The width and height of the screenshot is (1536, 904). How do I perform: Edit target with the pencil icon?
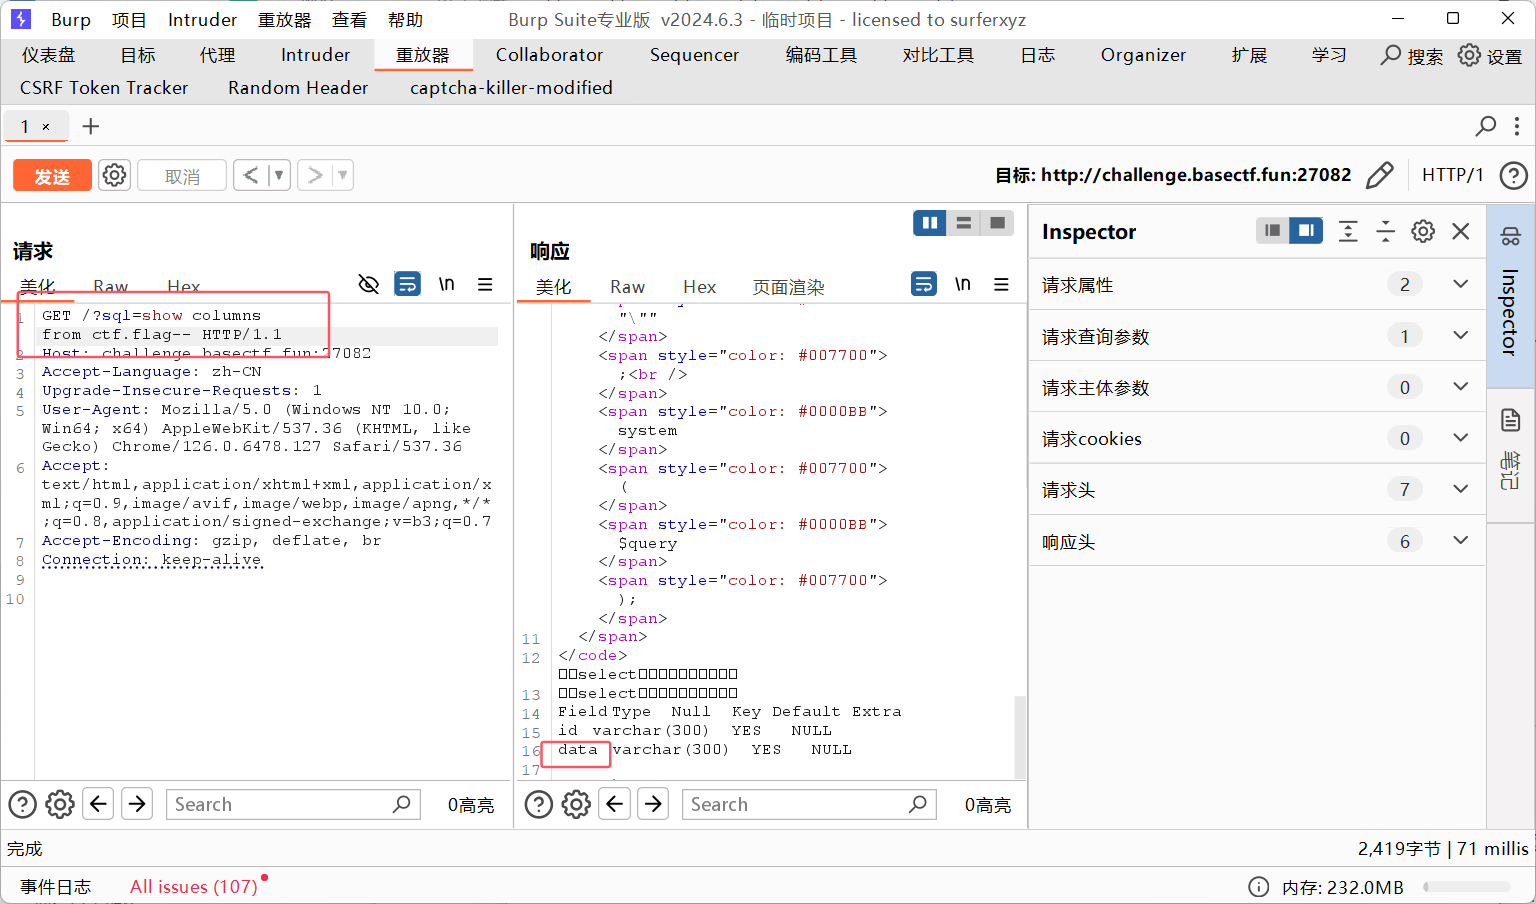pos(1380,175)
